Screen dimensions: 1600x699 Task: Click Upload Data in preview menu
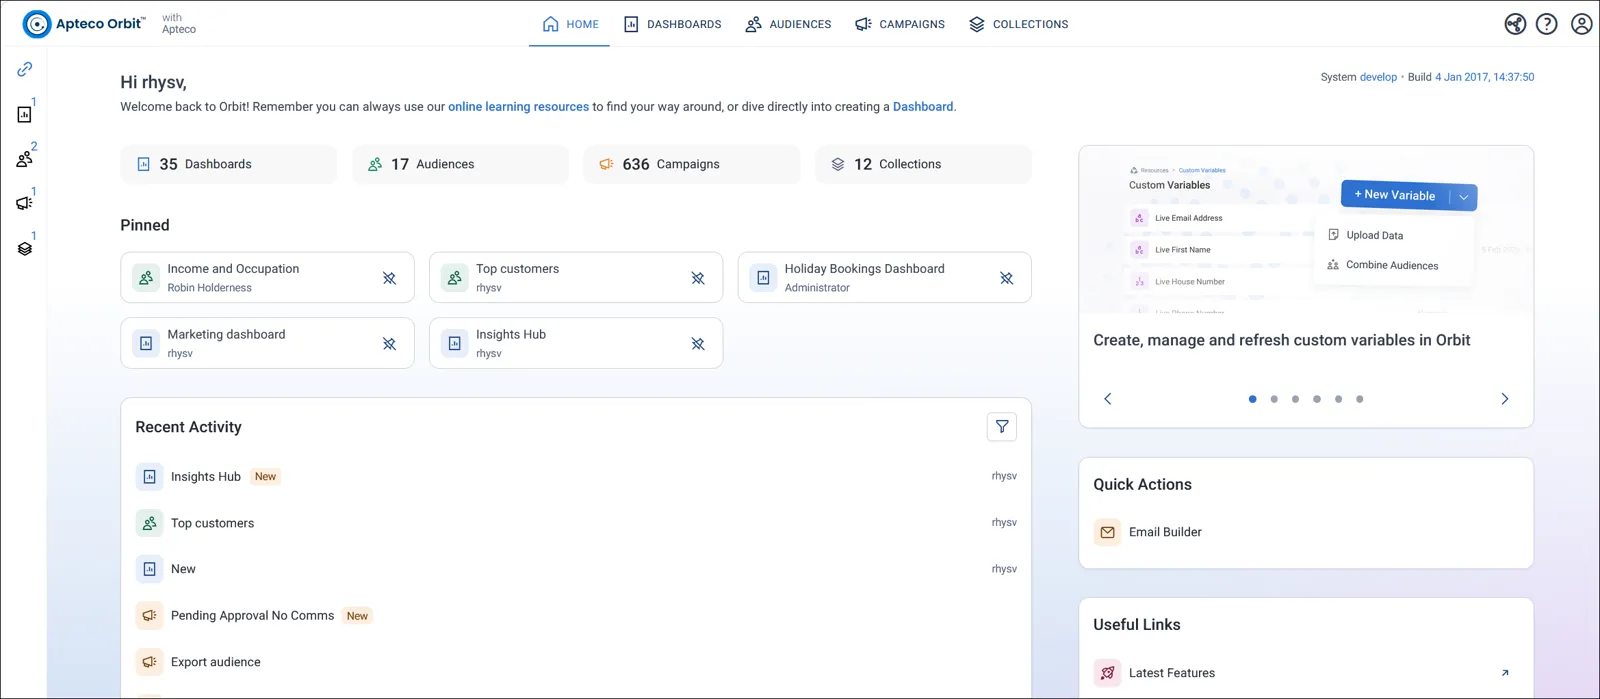(x=1365, y=236)
